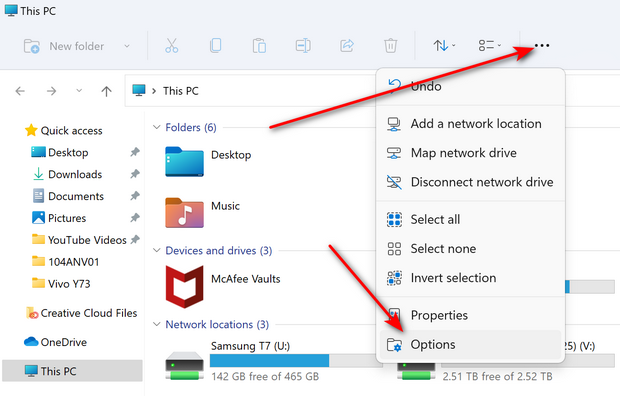This screenshot has height=396, width=620.
Task: Open YouTube Videos folder in sidebar
Action: (x=79, y=240)
